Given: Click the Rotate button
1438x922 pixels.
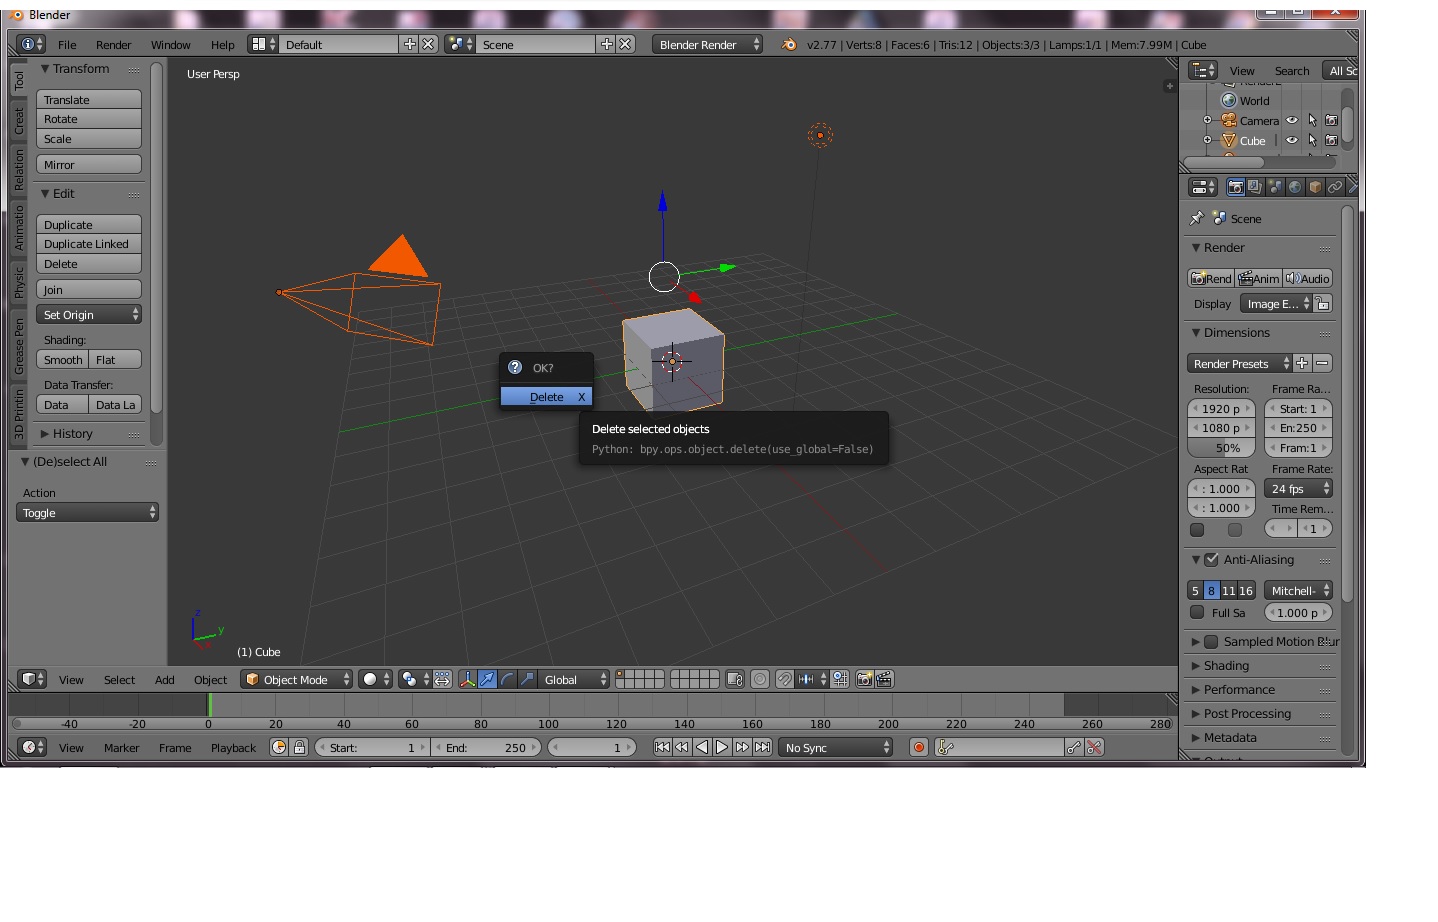Looking at the screenshot, I should (89, 119).
